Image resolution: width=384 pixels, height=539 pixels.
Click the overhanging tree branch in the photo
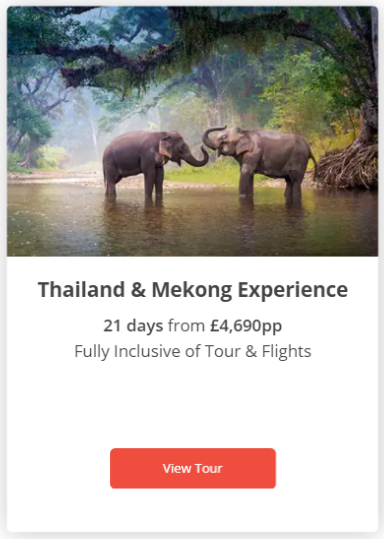(103, 58)
